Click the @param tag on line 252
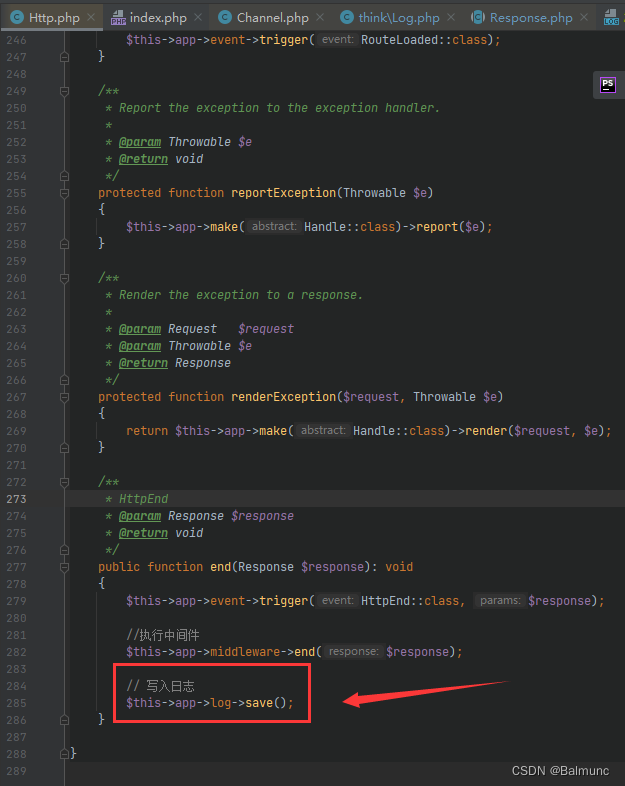The image size is (625, 786). point(140,142)
